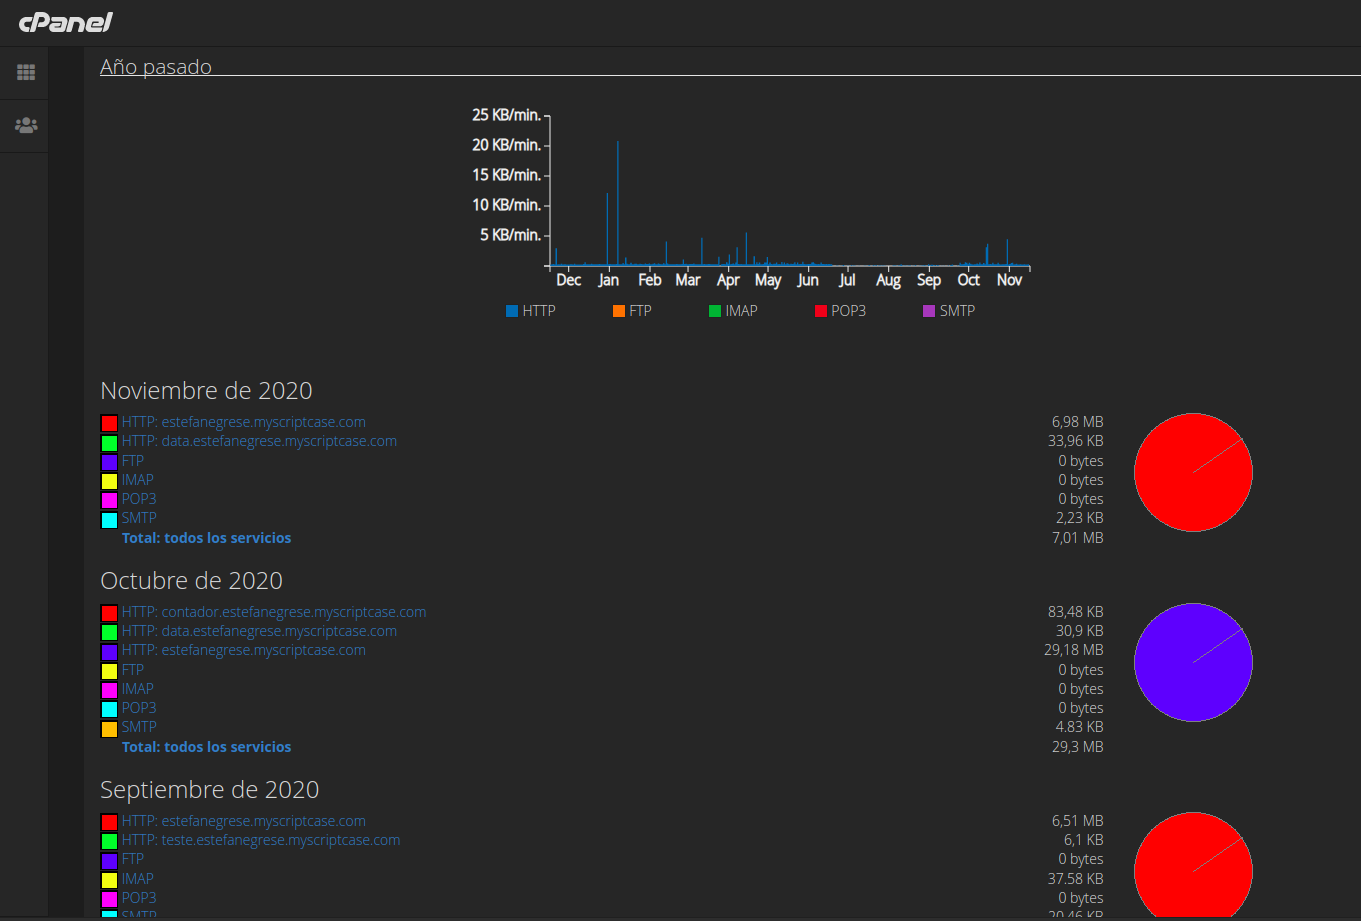Click the POP3 legend square
The width and height of the screenshot is (1361, 921).
(821, 311)
